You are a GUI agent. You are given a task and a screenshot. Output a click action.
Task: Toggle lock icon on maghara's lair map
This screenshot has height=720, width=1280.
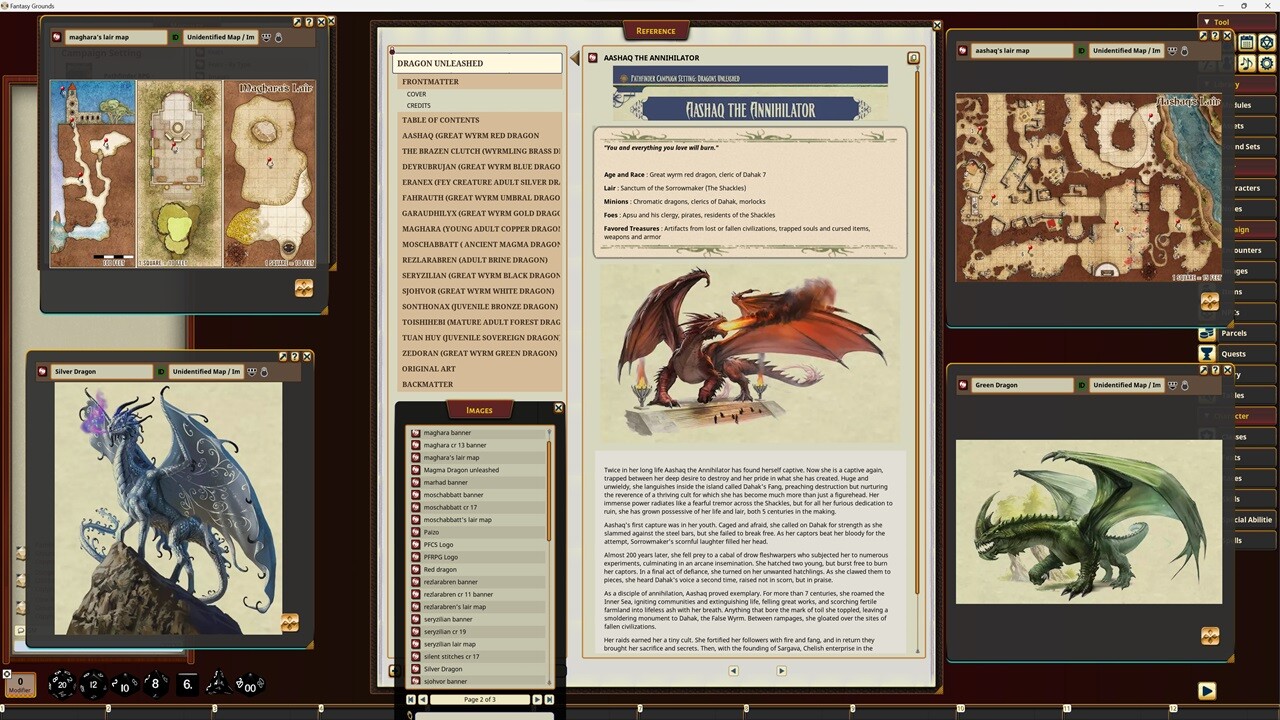point(278,37)
